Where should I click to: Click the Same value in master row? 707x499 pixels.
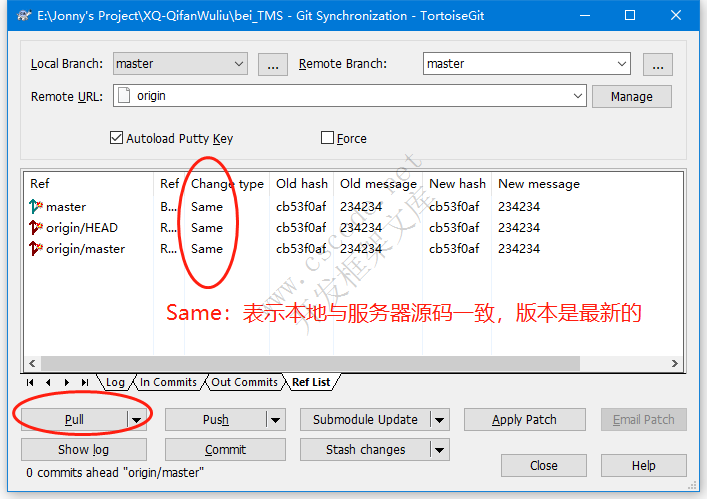pos(207,207)
